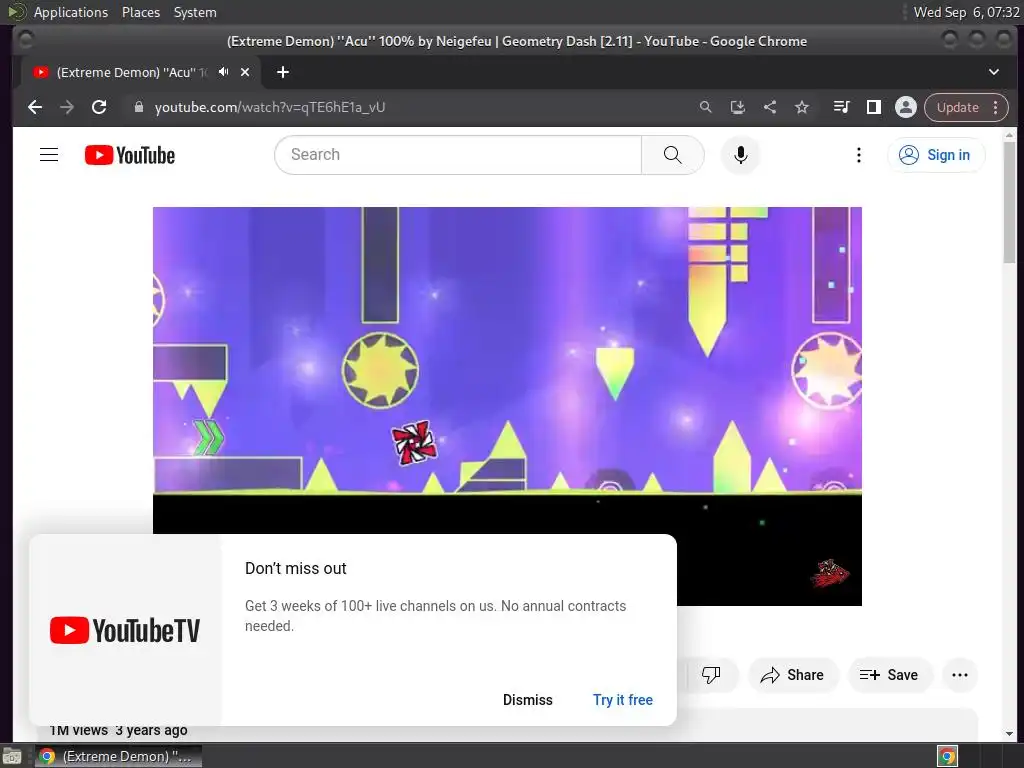Save video to playlist

(x=889, y=675)
